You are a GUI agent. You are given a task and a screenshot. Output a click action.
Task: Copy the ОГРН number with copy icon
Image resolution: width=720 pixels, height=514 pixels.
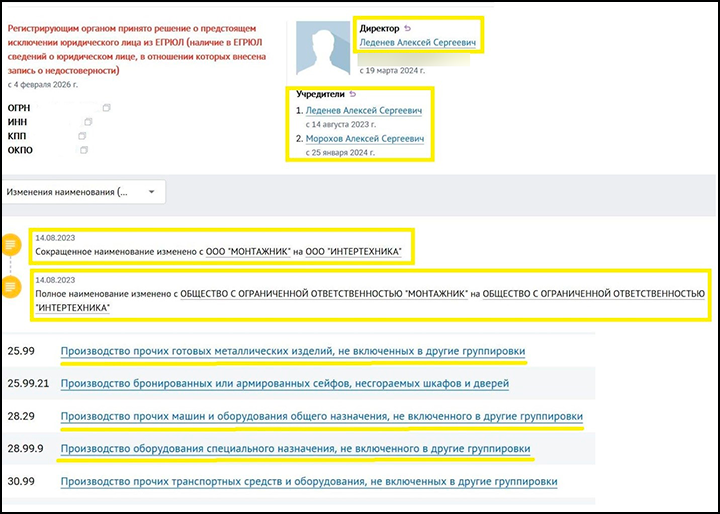pyautogui.click(x=106, y=107)
